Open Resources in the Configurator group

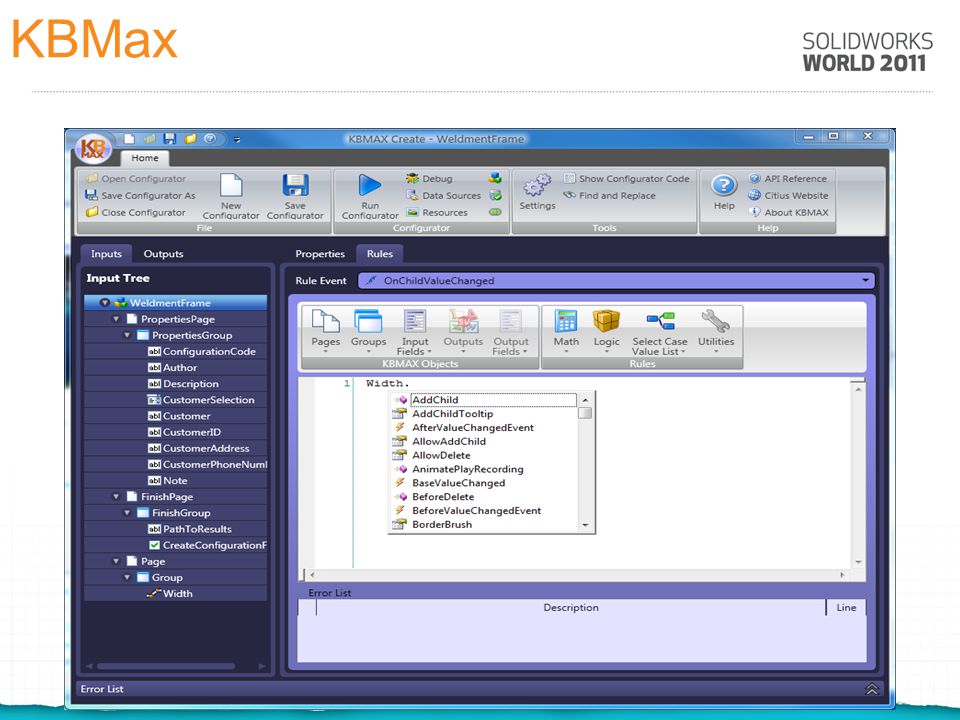(x=437, y=212)
